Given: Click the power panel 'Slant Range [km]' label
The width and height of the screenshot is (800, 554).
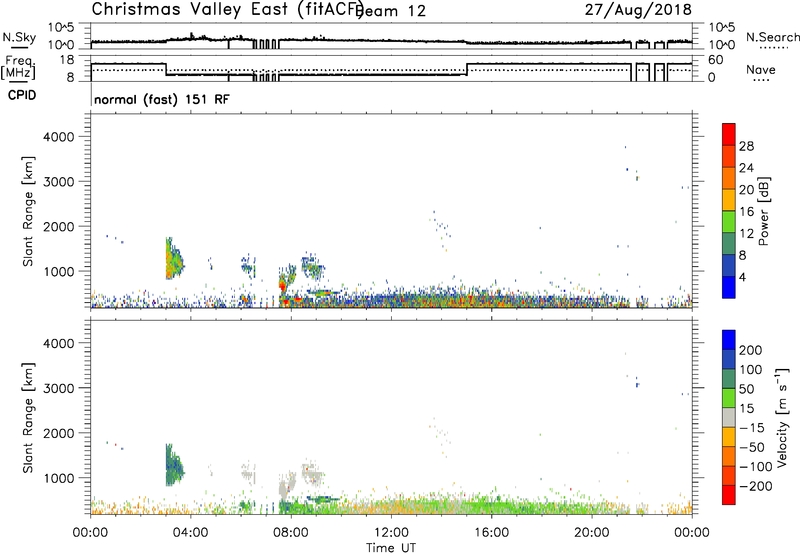Looking at the screenshot, I should (28, 211).
